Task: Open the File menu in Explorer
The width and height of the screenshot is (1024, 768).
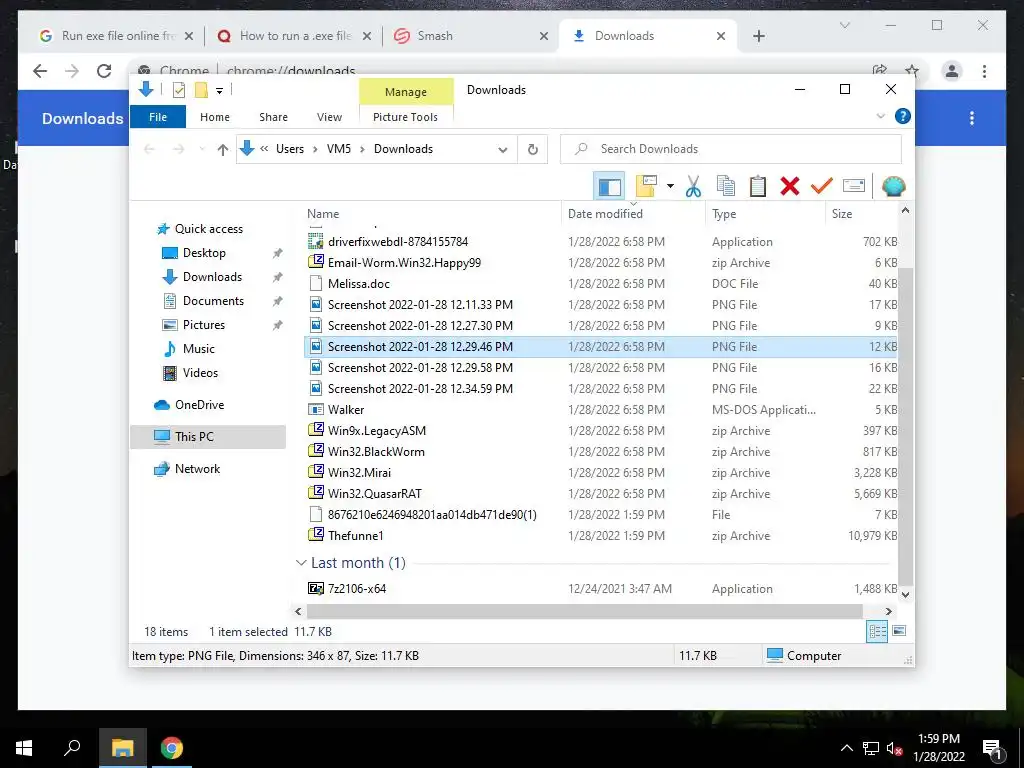Action: coord(158,117)
